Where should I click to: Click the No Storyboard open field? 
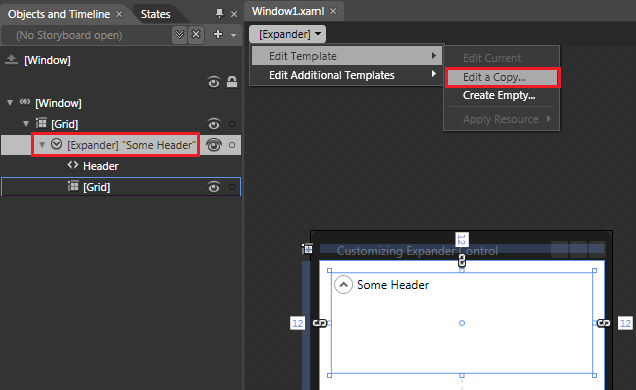point(87,35)
